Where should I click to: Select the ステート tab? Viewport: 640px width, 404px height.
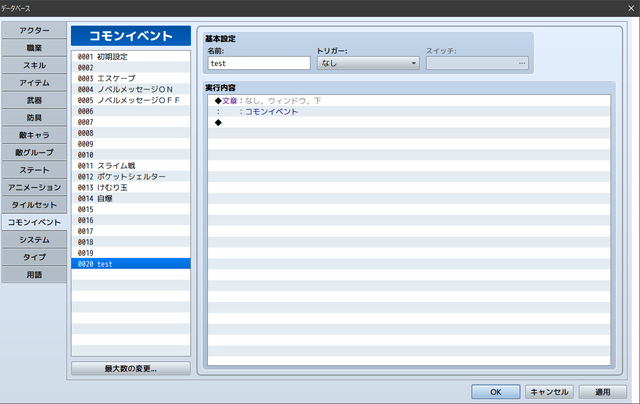coord(34,170)
